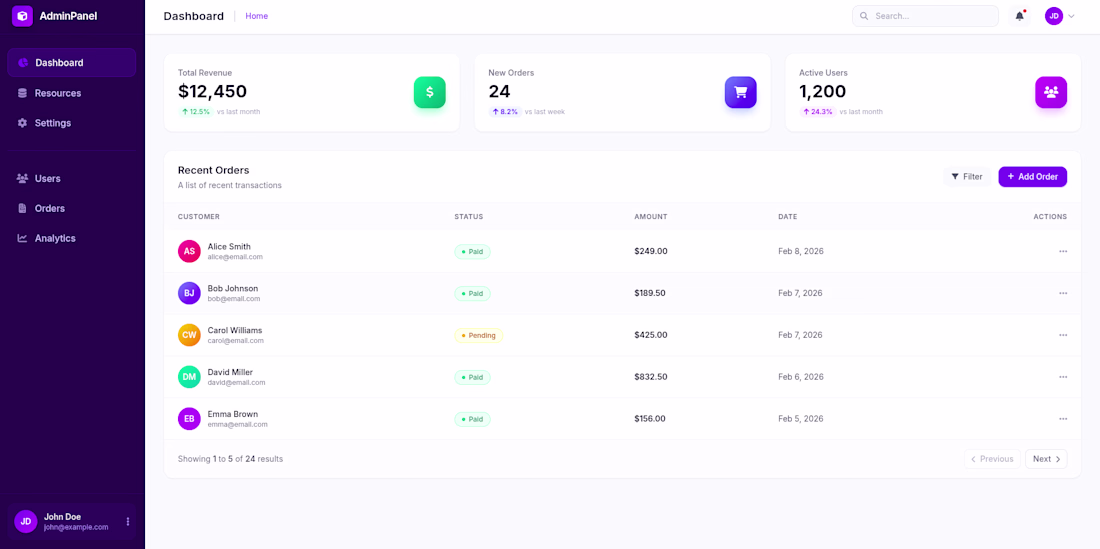Open Analytics from the sidebar

[72, 238]
